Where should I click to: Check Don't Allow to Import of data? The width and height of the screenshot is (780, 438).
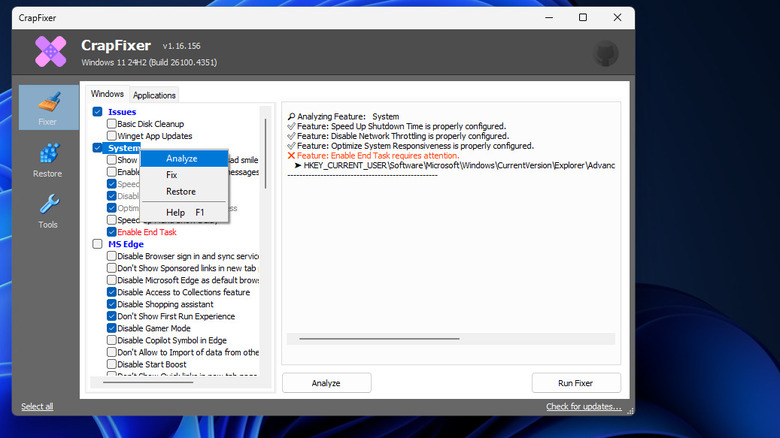pyautogui.click(x=112, y=352)
